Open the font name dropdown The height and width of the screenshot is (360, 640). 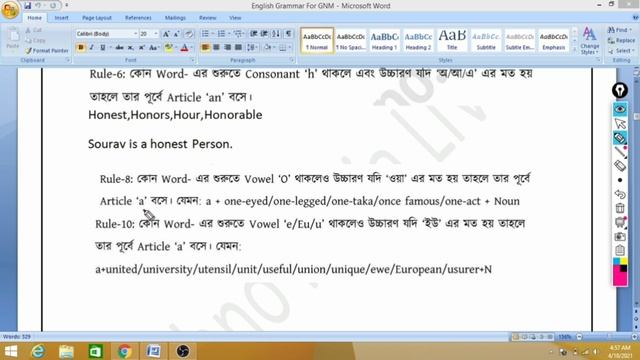pos(136,34)
